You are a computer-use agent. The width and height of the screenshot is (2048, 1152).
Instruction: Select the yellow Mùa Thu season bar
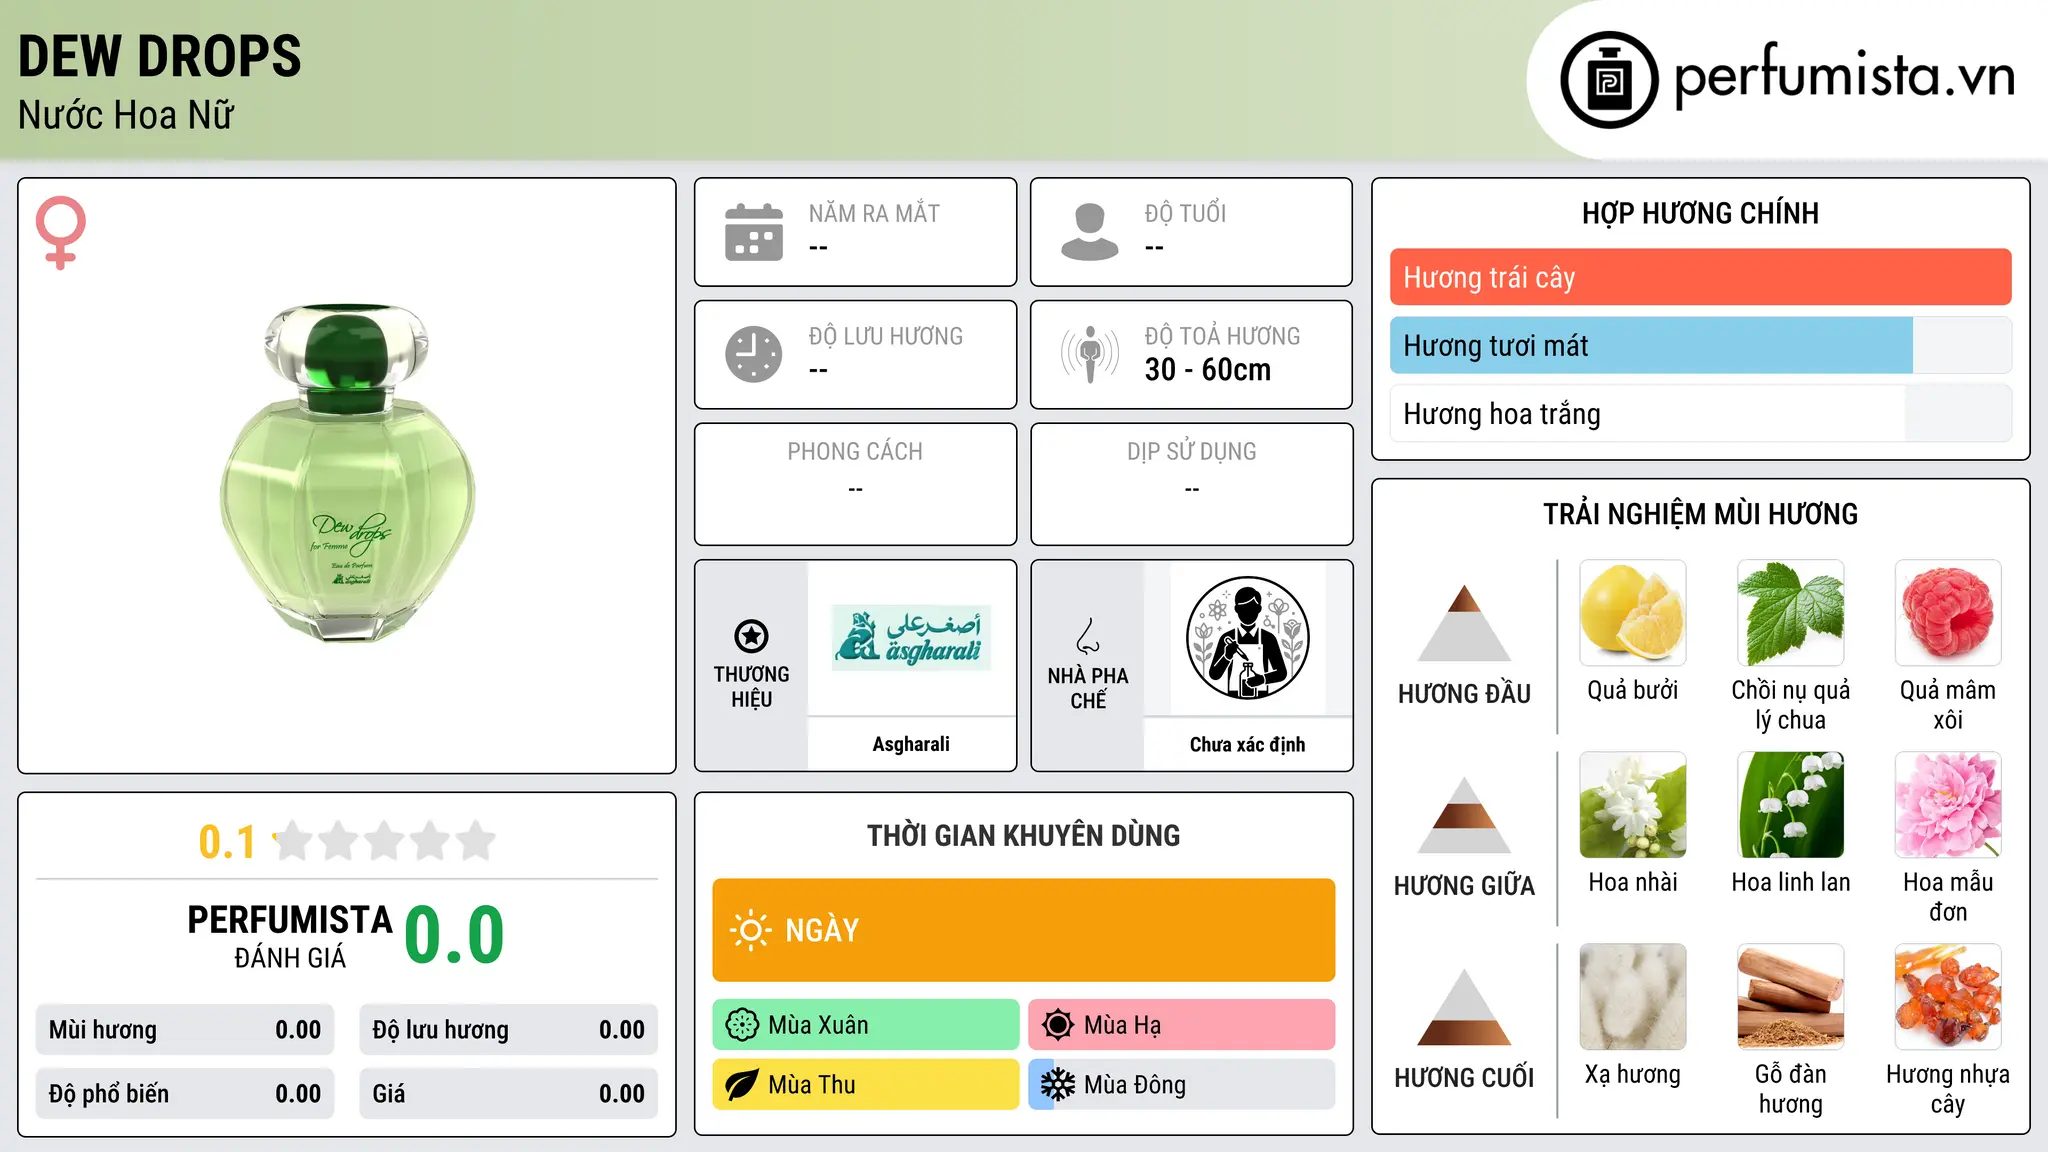[x=866, y=1085]
